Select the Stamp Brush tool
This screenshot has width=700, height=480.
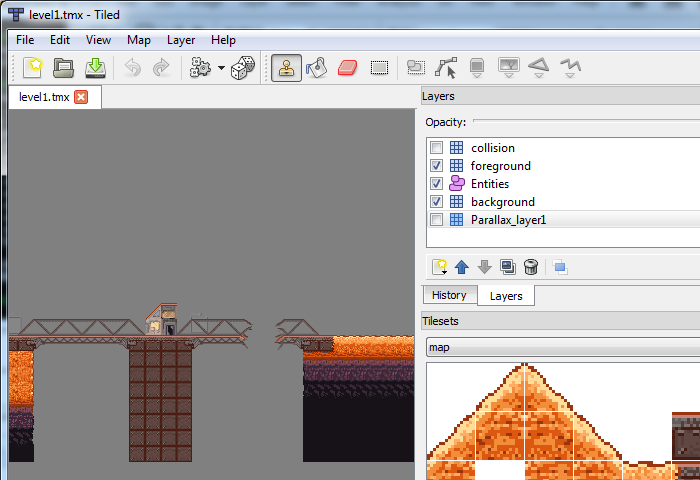click(x=286, y=68)
